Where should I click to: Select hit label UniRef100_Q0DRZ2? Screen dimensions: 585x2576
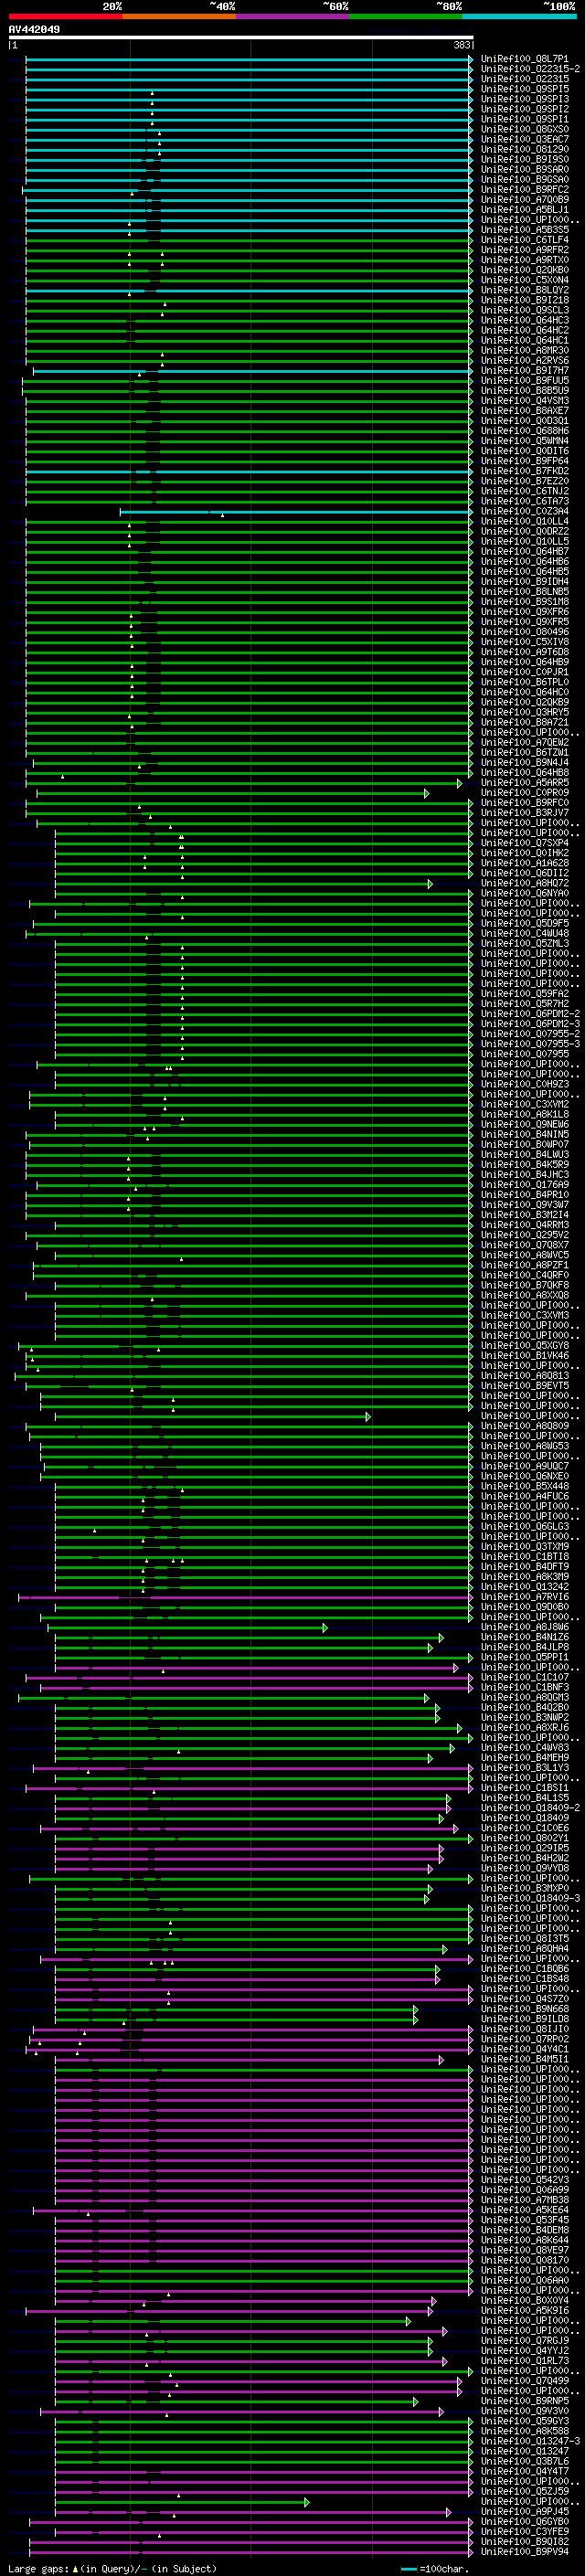pos(525,531)
